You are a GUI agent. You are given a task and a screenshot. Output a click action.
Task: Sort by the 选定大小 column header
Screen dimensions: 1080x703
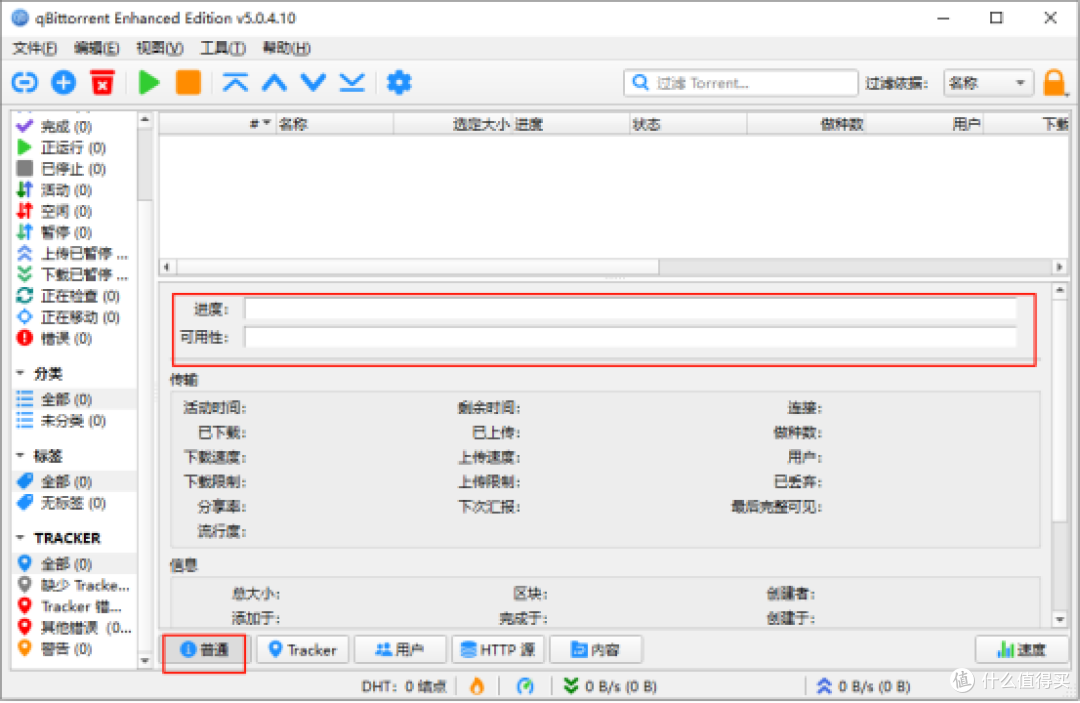[452, 124]
